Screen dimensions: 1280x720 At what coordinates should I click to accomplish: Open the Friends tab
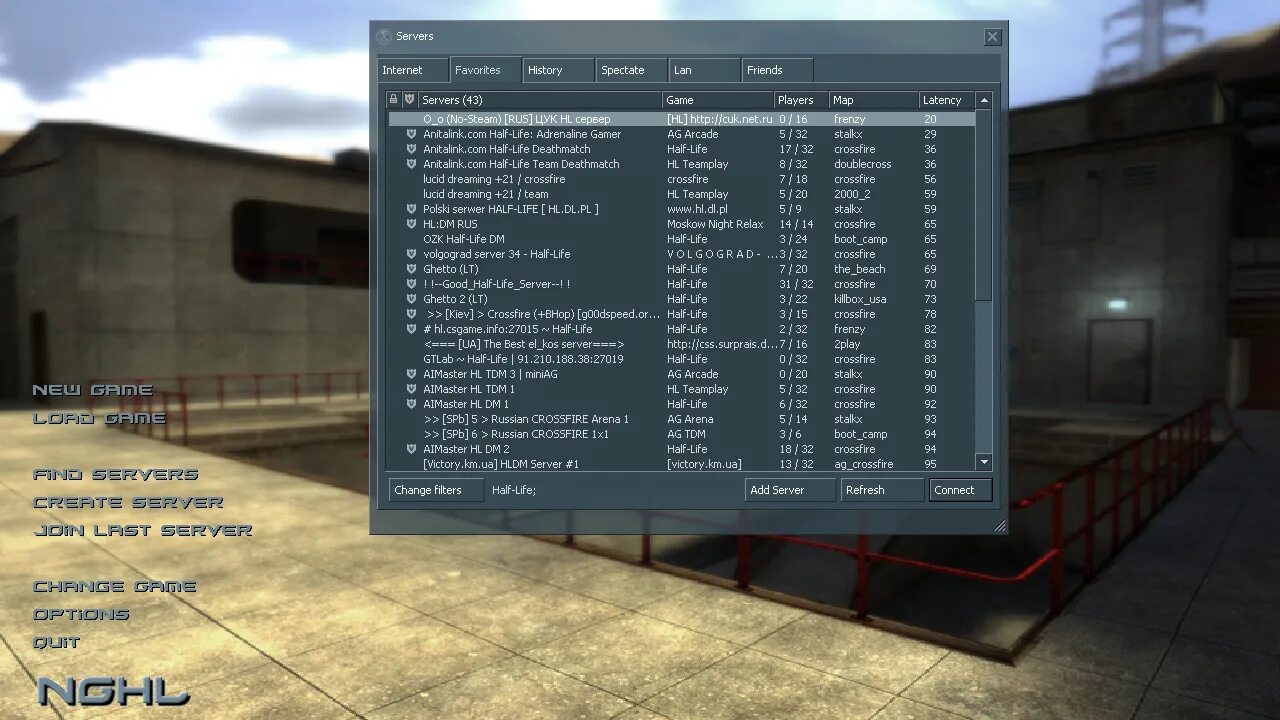point(778,70)
